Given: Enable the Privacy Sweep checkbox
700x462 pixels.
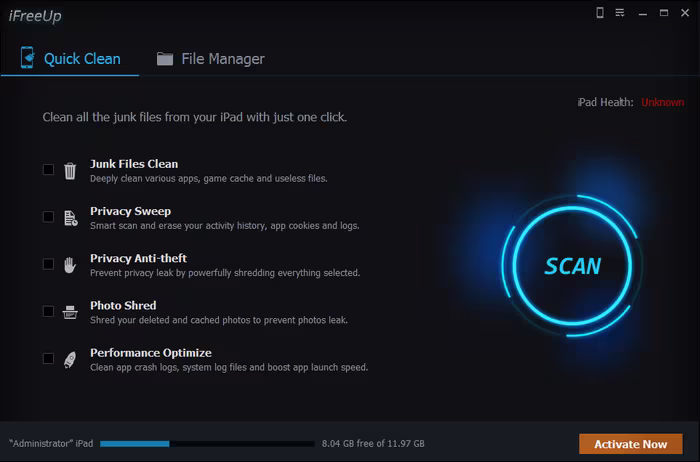Looking at the screenshot, I should [x=48, y=217].
